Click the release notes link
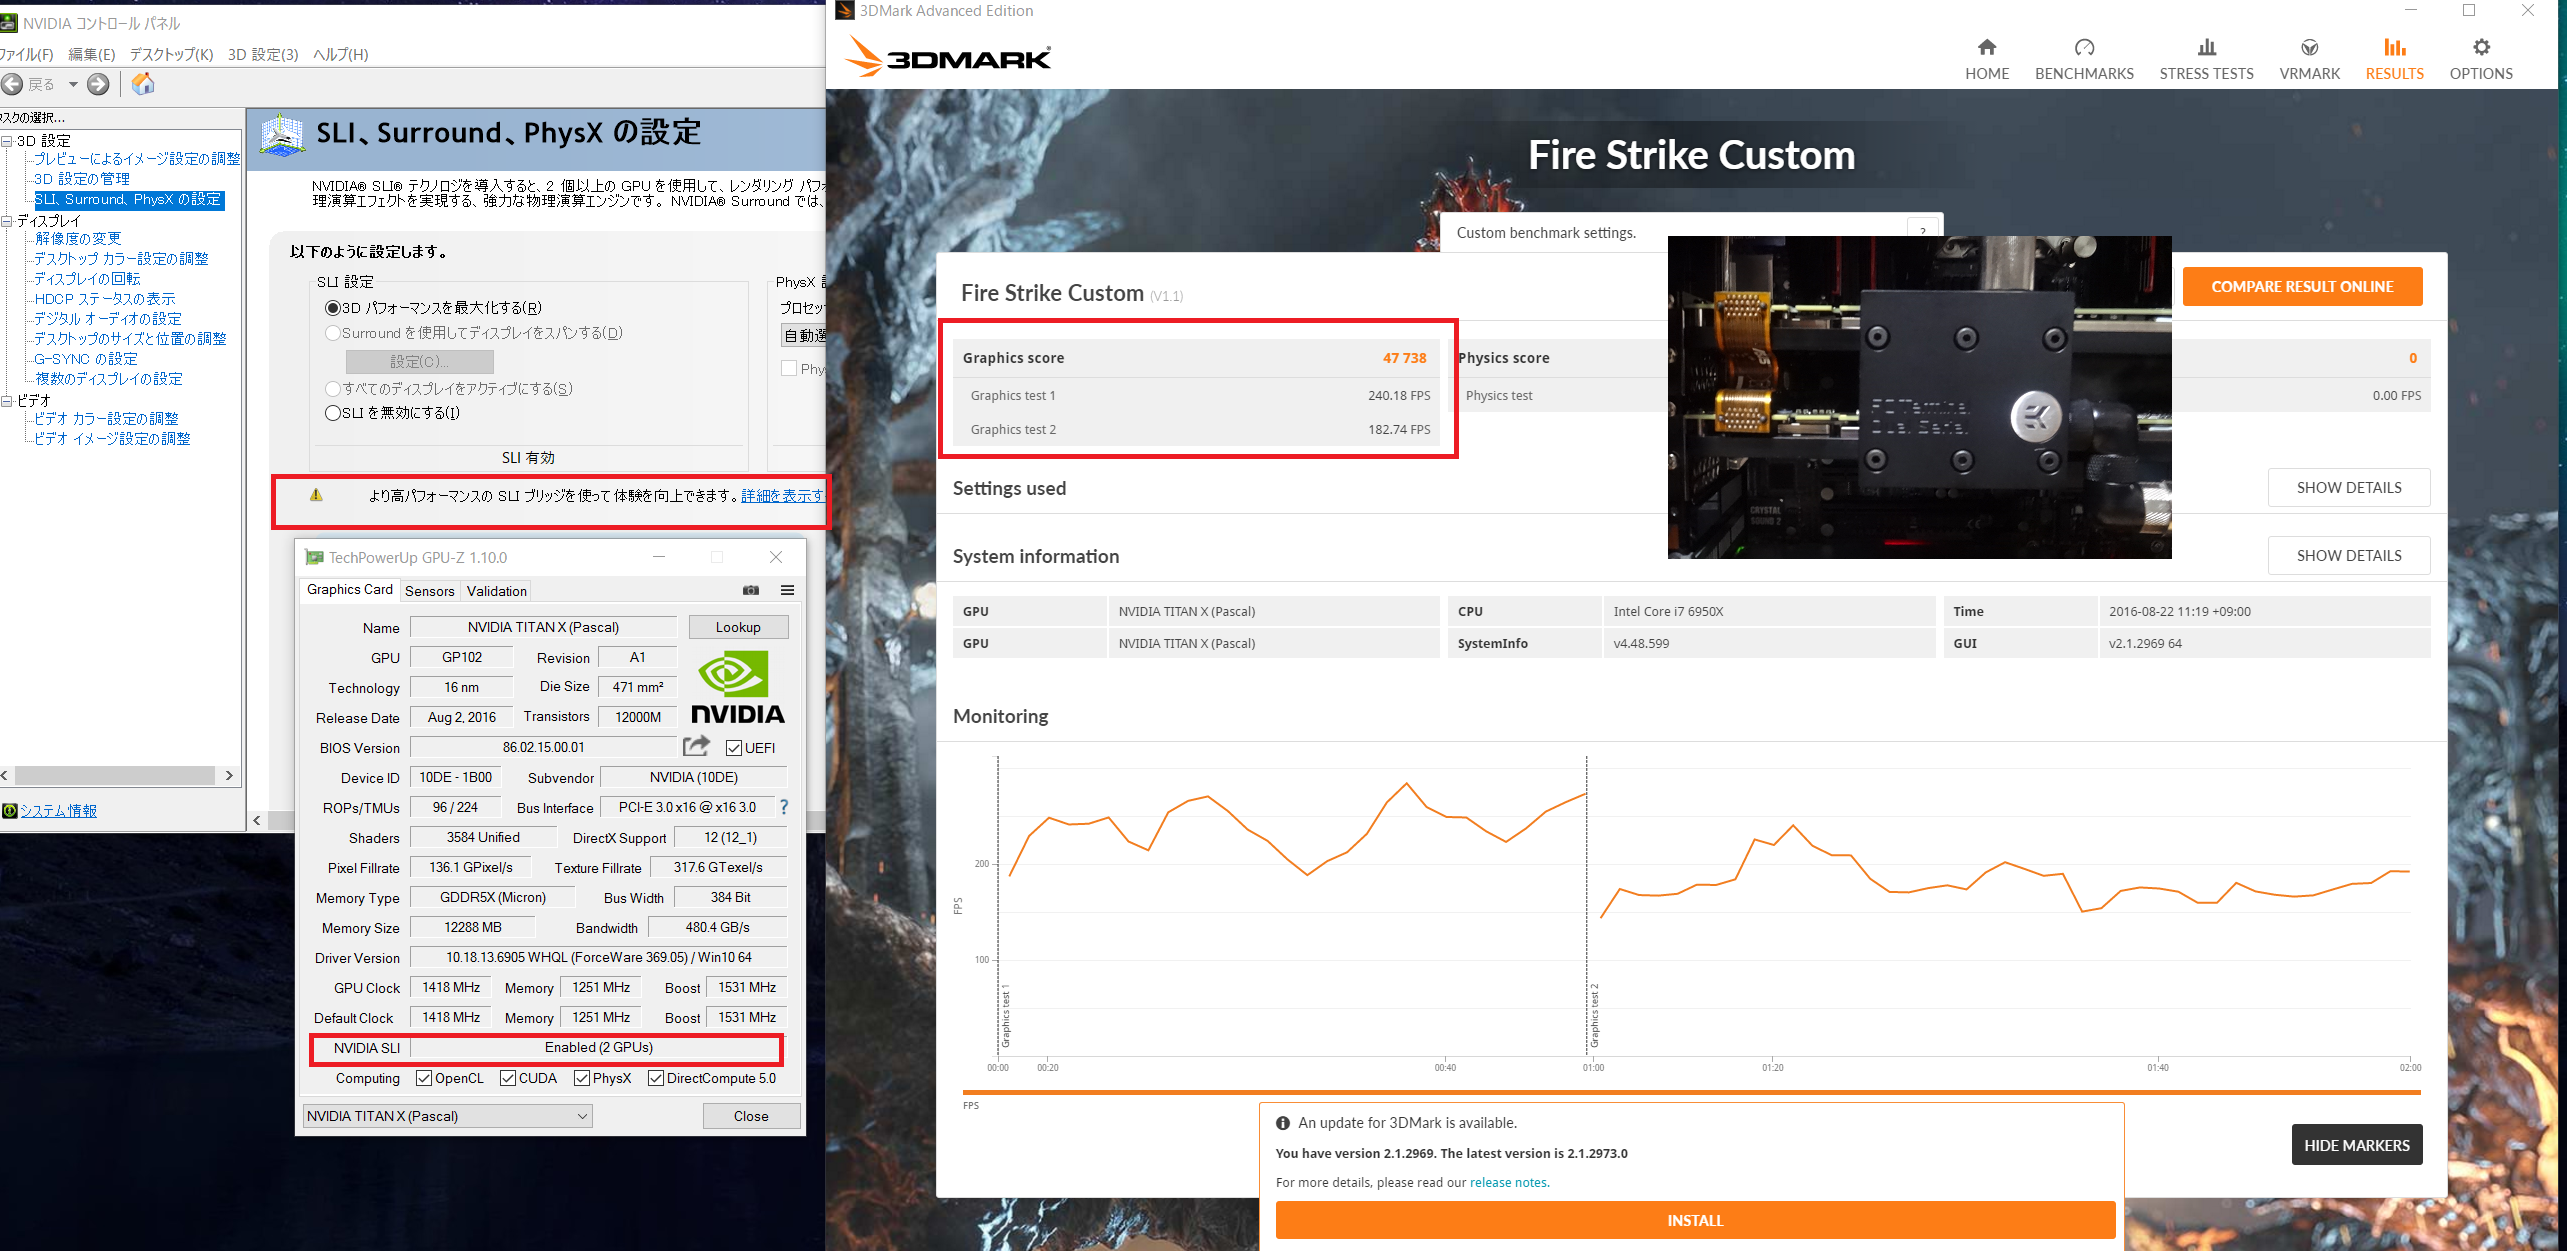The height and width of the screenshot is (1251, 2567). 1508,1182
